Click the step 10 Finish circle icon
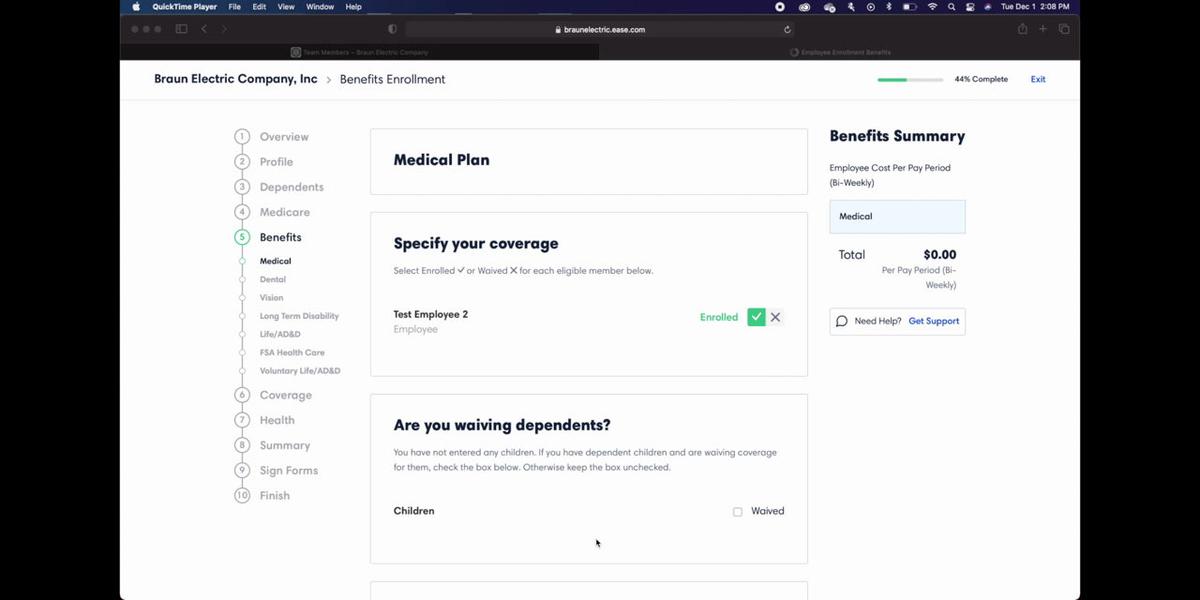Viewport: 1200px width, 600px height. 242,495
